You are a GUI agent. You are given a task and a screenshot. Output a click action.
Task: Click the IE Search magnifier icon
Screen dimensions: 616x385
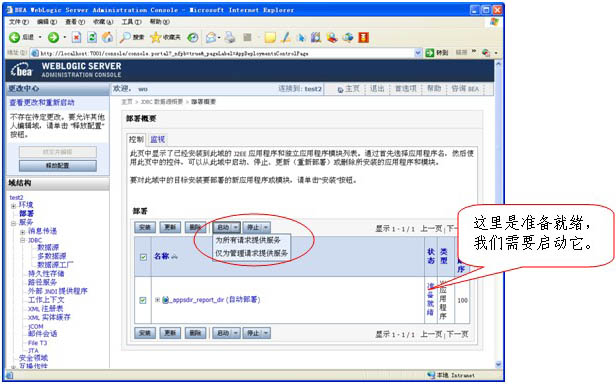125,37
